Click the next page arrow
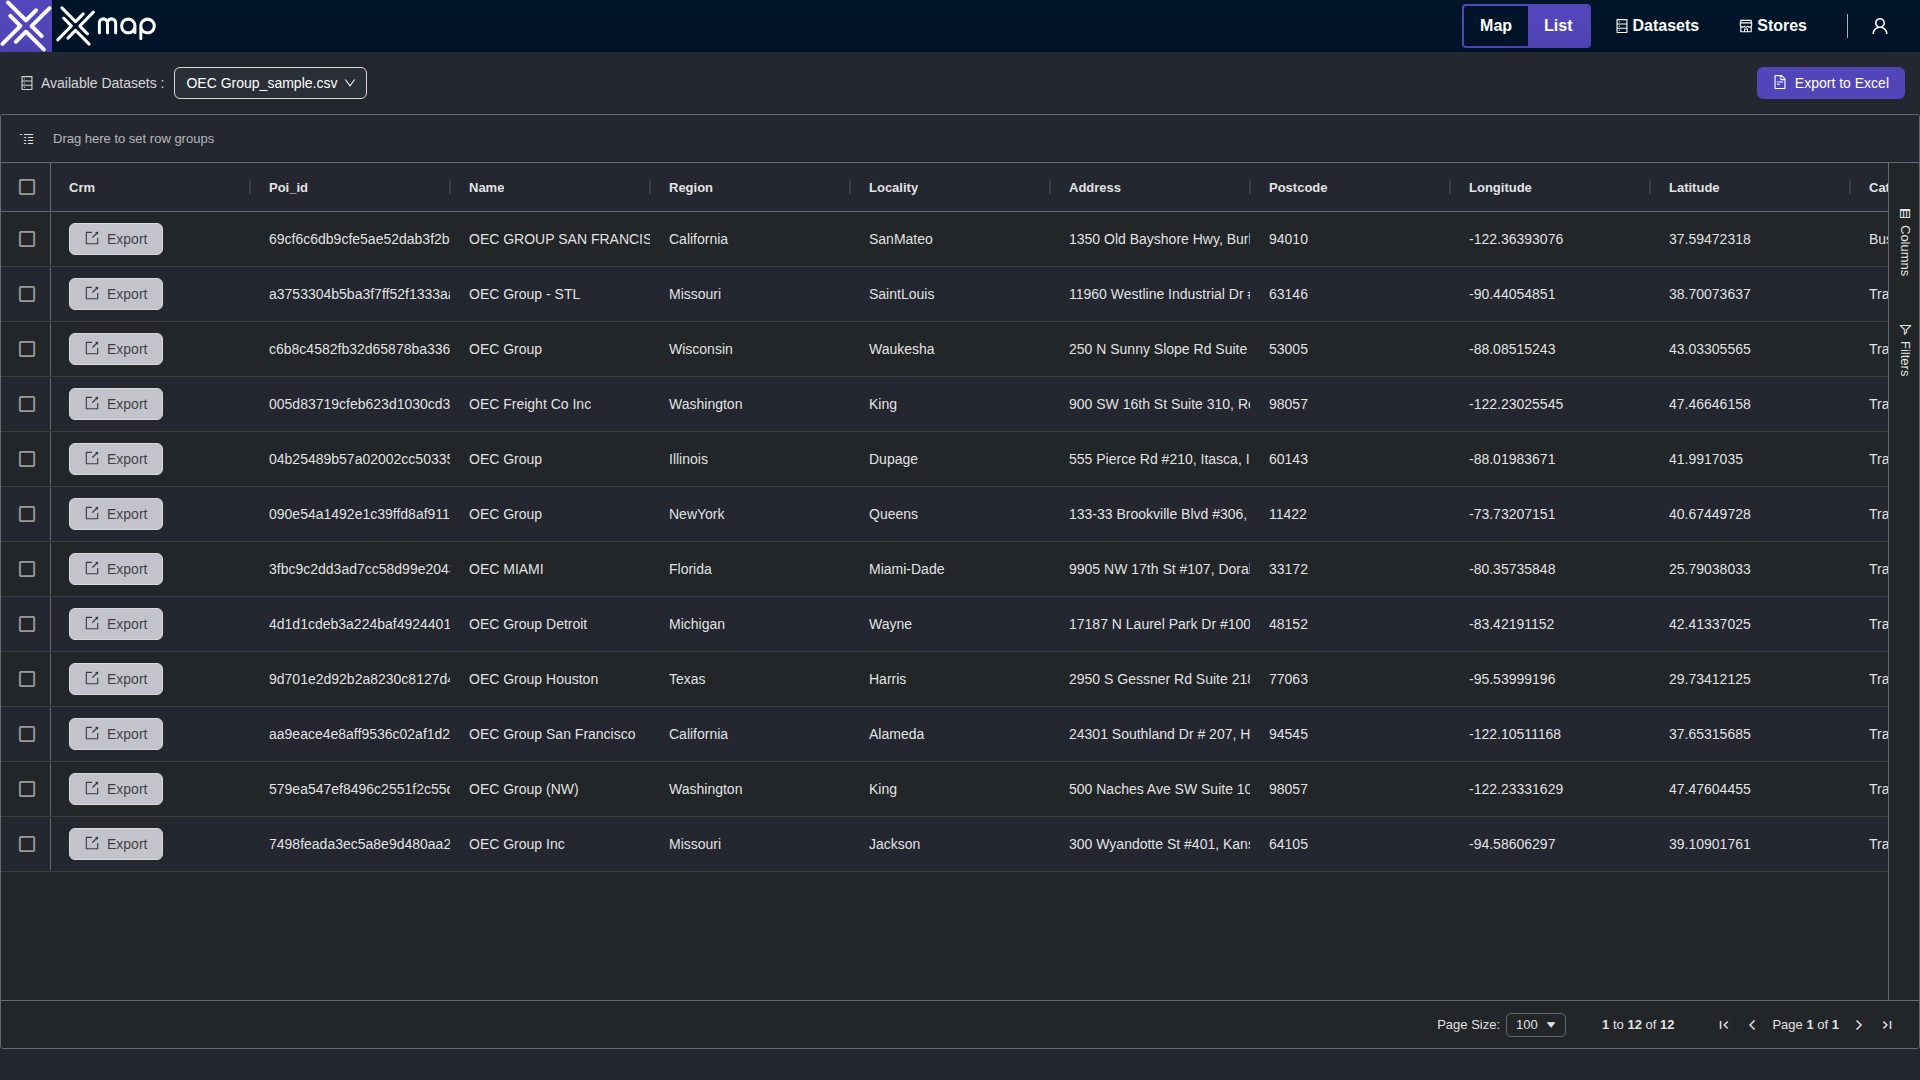This screenshot has width=1920, height=1080. [1857, 1025]
